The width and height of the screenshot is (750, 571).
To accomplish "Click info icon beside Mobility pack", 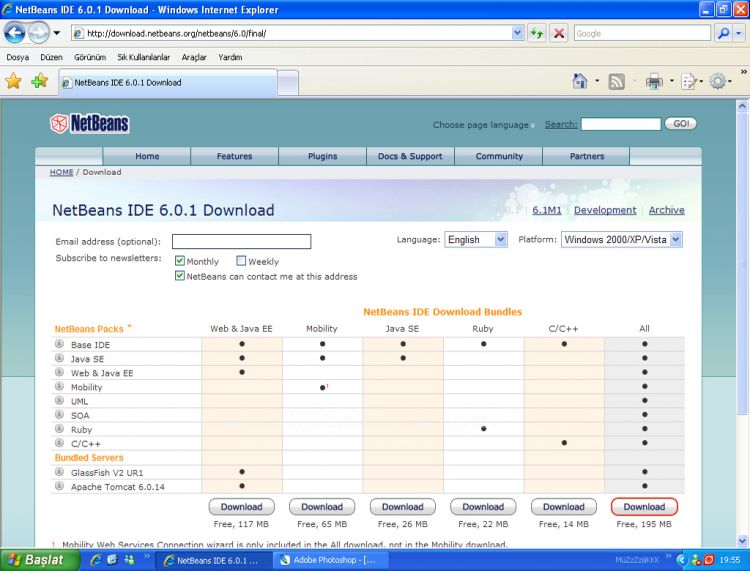I will pyautogui.click(x=59, y=386).
